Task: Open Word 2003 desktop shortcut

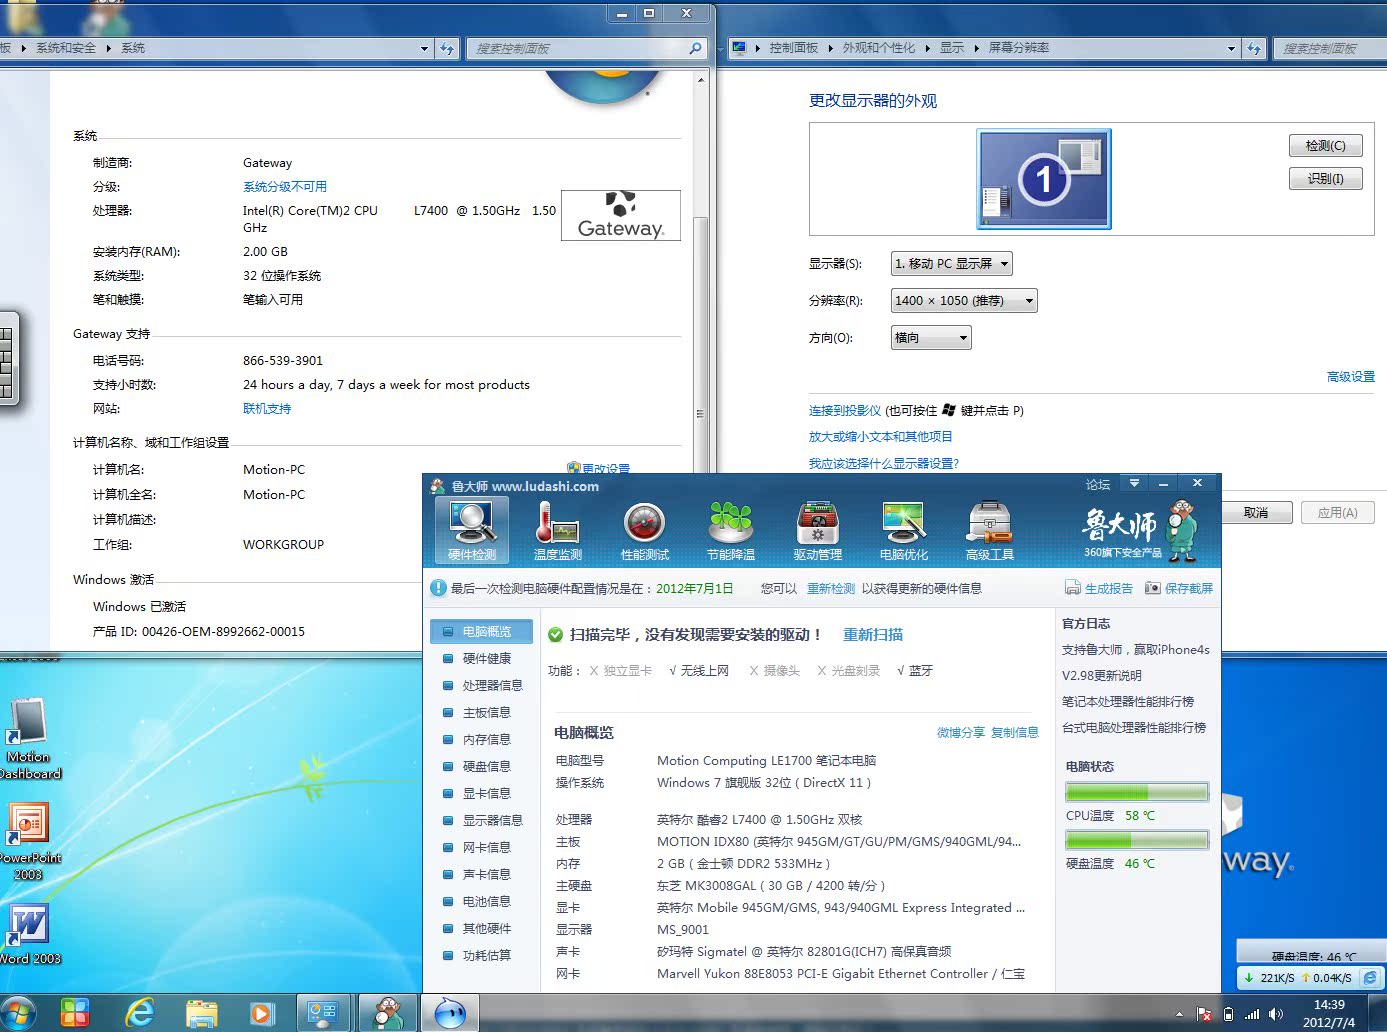Action: coord(29,934)
